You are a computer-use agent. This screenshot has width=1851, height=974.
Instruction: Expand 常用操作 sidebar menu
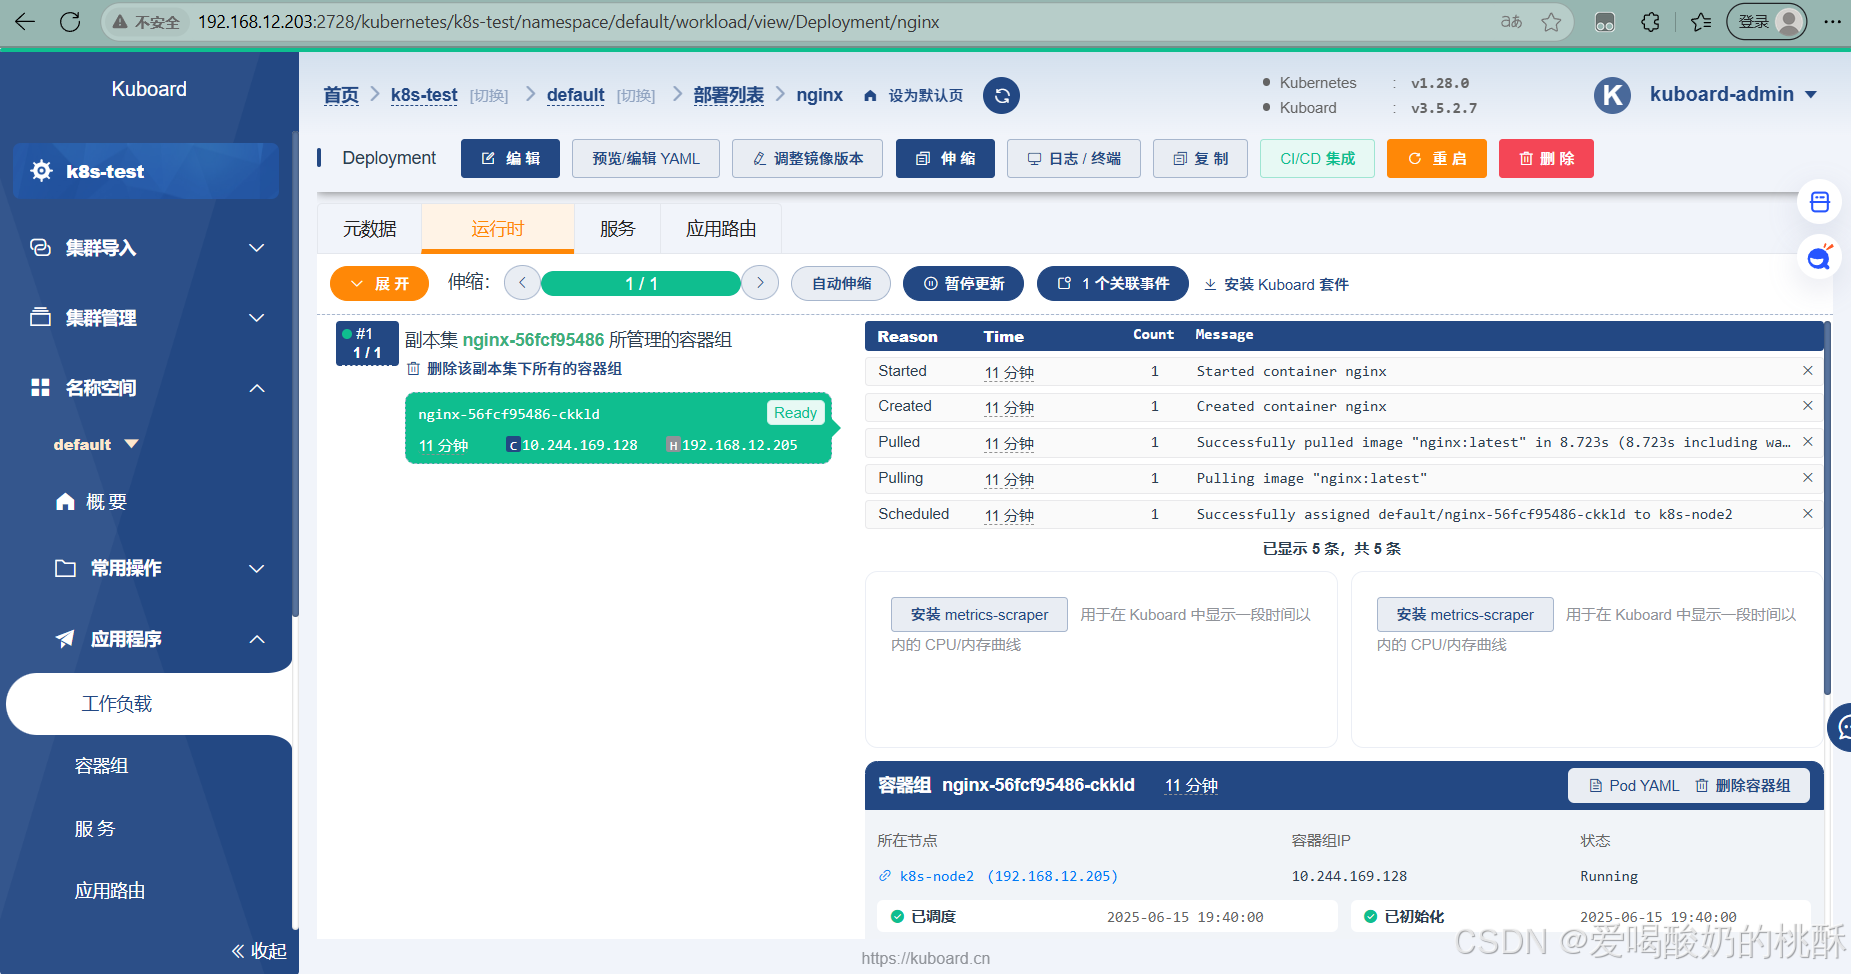pos(158,568)
